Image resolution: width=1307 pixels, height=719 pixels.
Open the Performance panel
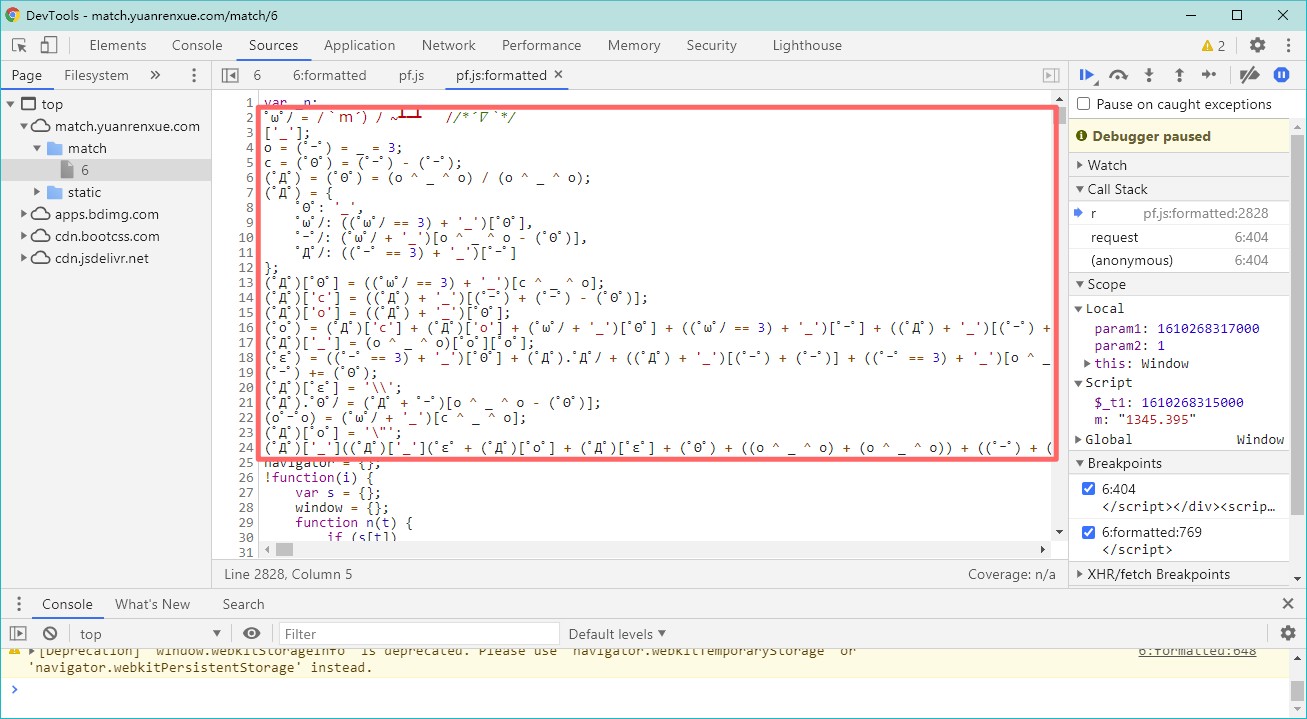(x=541, y=45)
